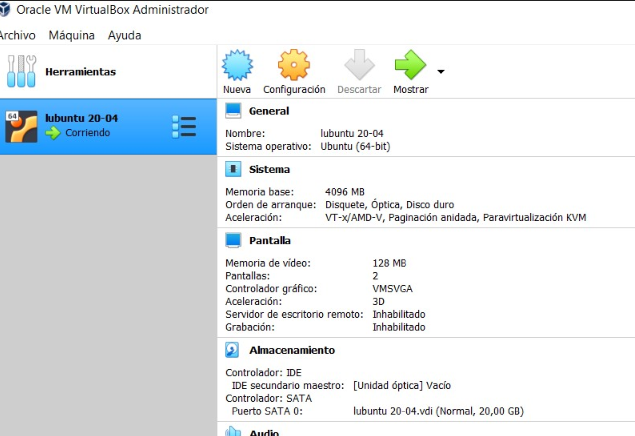This screenshot has height=436, width=635.
Task: Click the lubuntu 20-04.vdi disk entry
Action: point(438,411)
